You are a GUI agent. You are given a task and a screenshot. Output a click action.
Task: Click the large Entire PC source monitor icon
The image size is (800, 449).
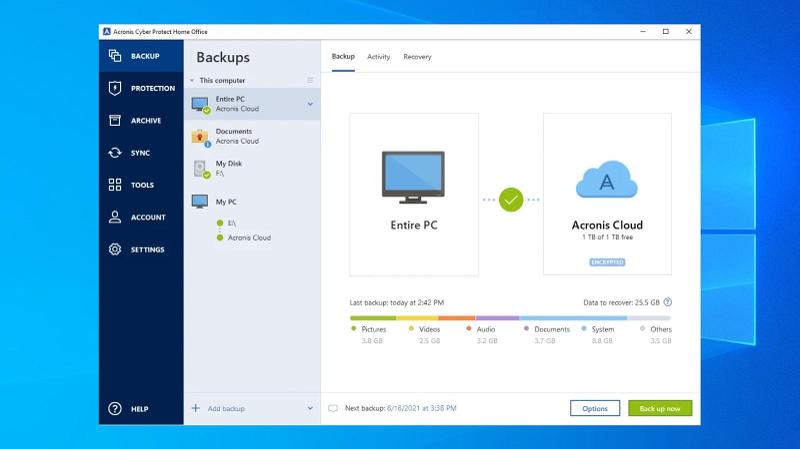coord(413,177)
